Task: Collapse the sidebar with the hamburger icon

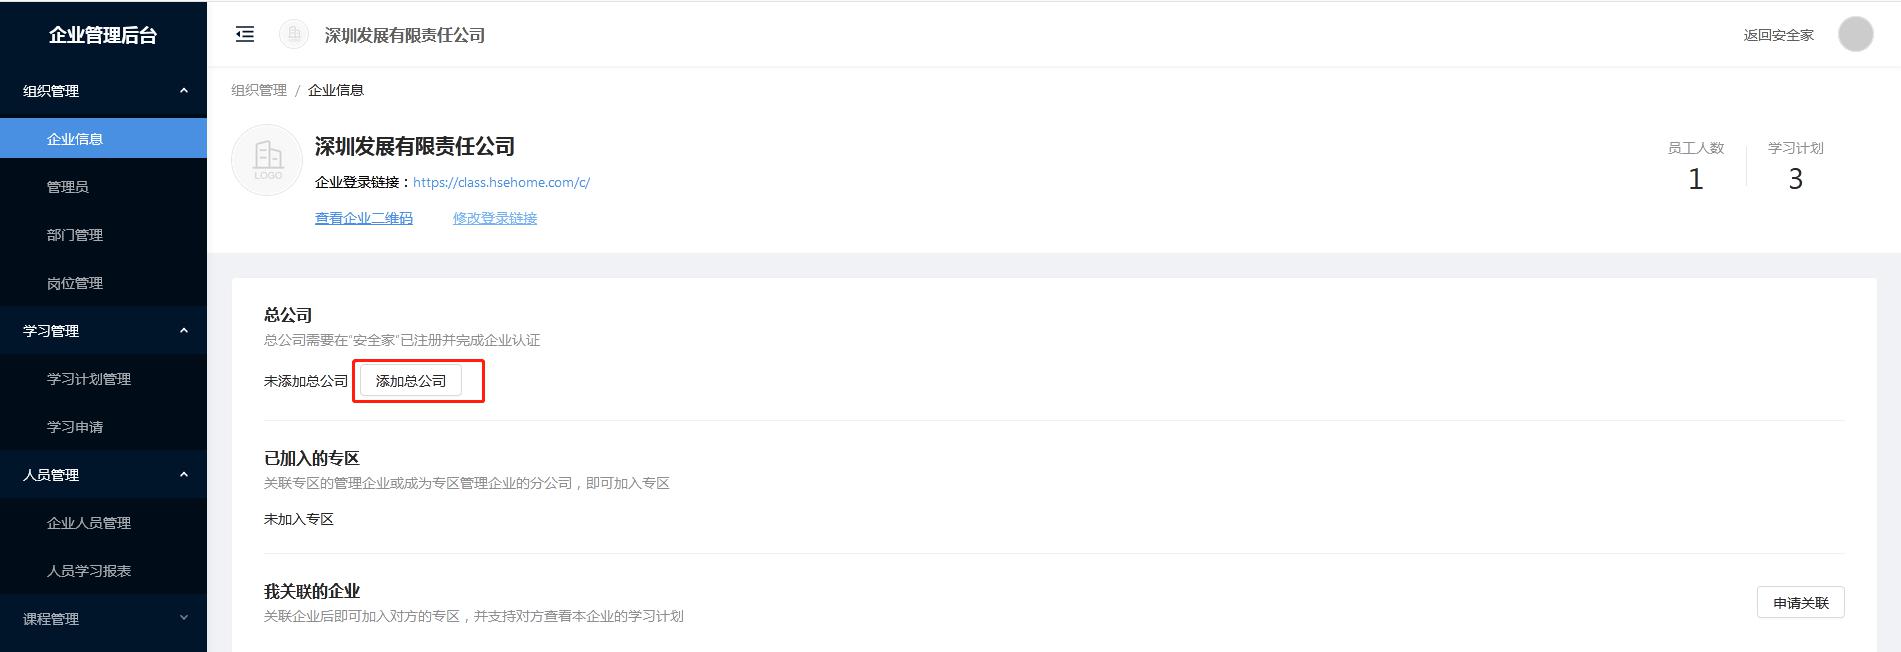Action: coord(244,35)
